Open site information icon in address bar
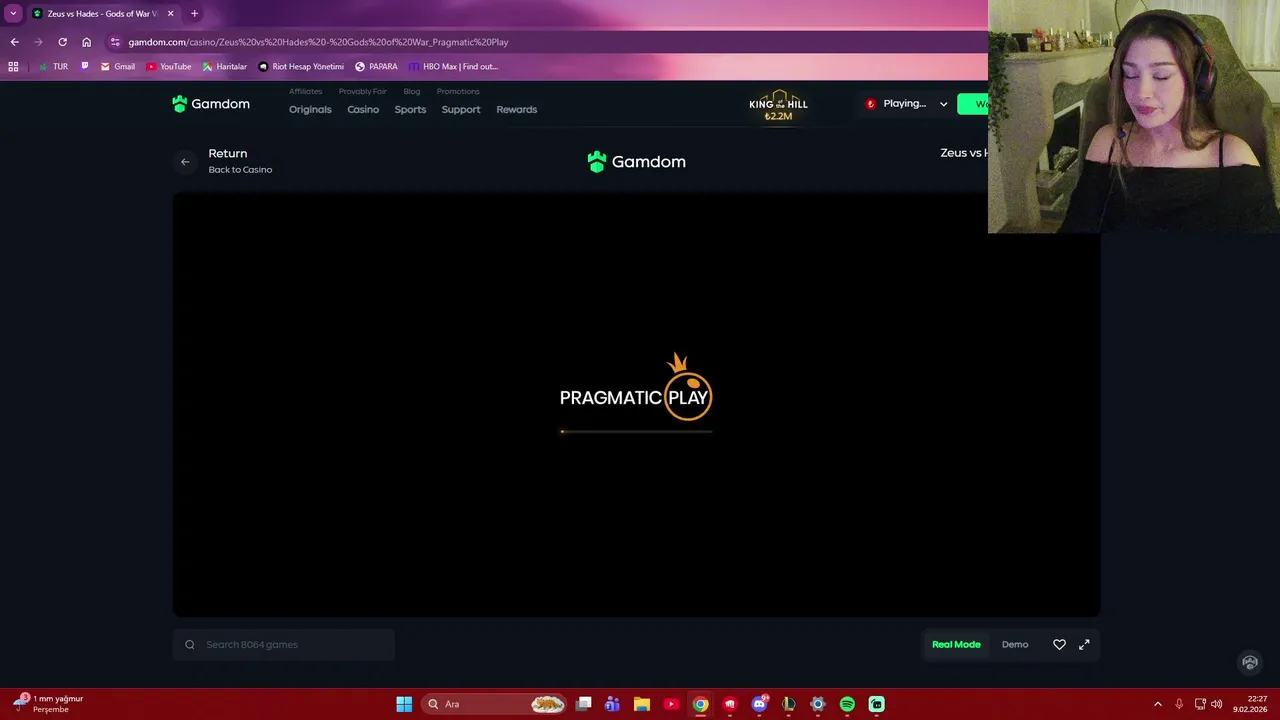The width and height of the screenshot is (1280, 720). 115,42
